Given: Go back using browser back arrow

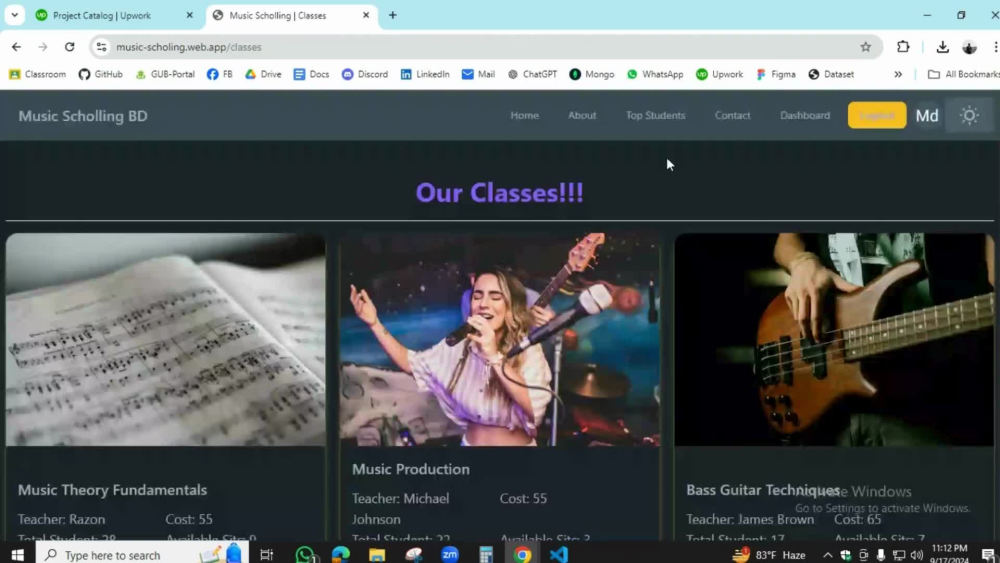Looking at the screenshot, I should point(16,47).
